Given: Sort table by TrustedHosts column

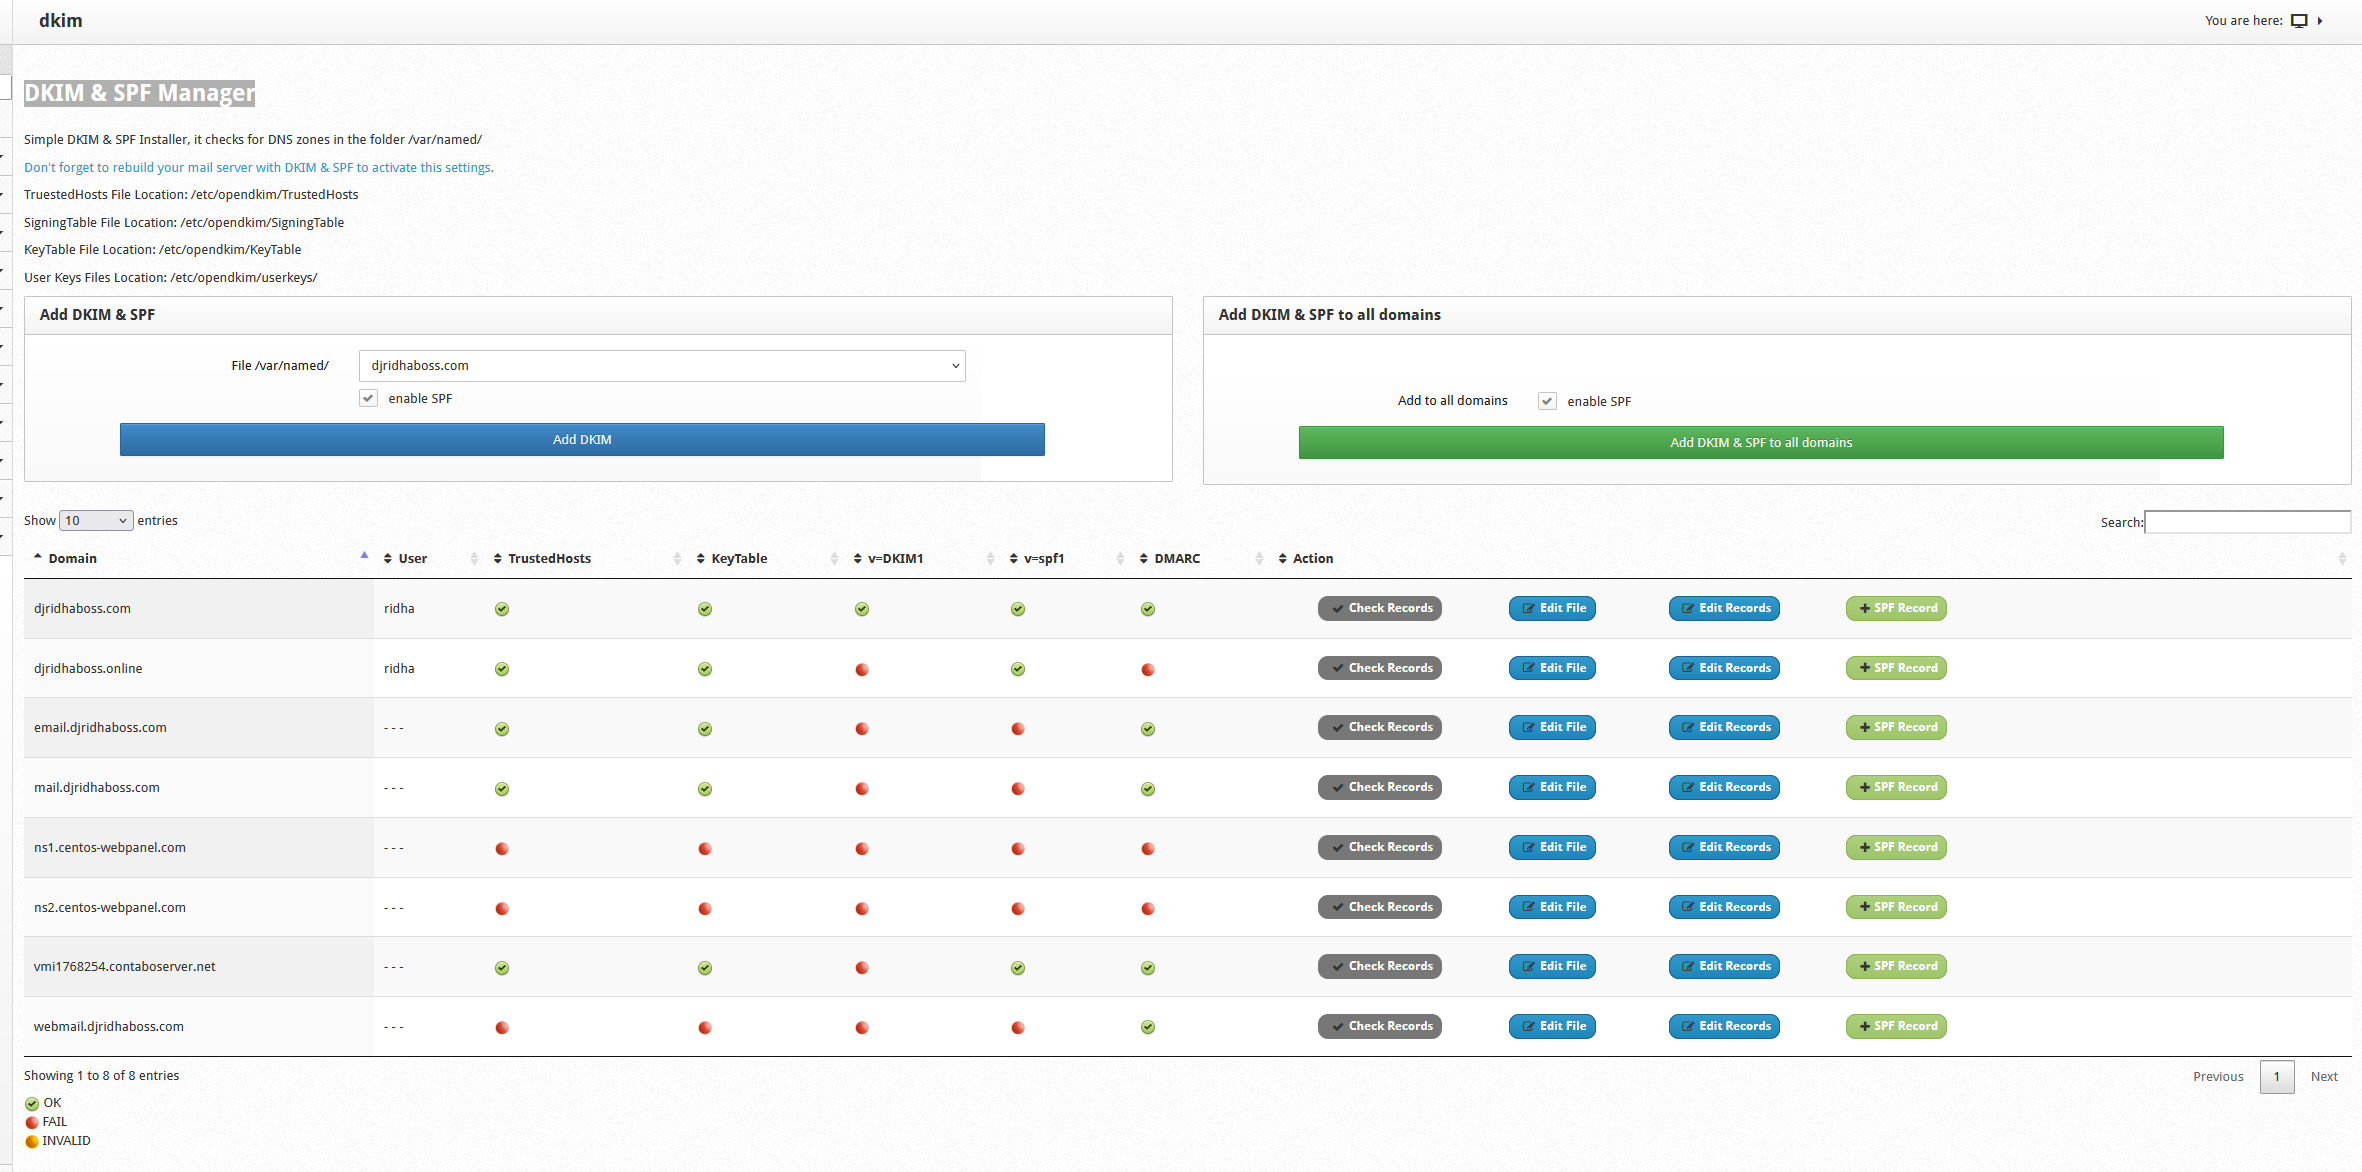Looking at the screenshot, I should 549,559.
